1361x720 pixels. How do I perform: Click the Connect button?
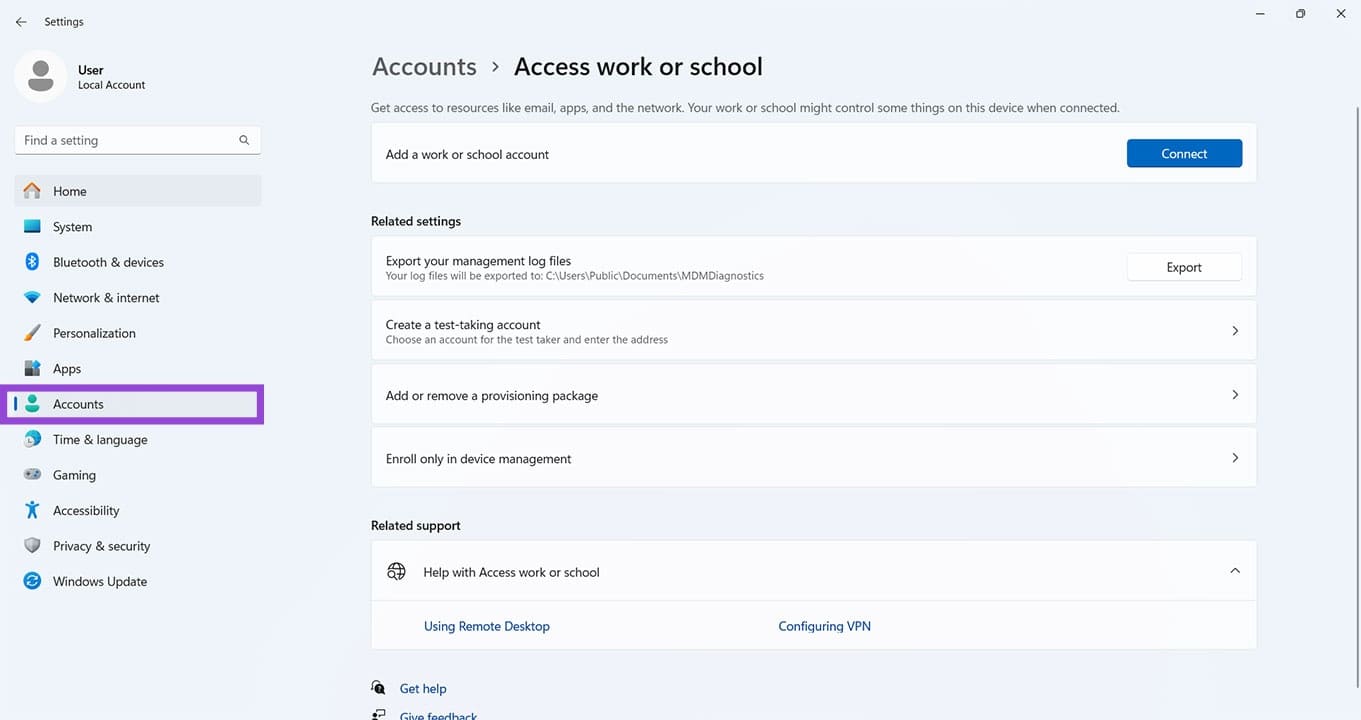1184,153
